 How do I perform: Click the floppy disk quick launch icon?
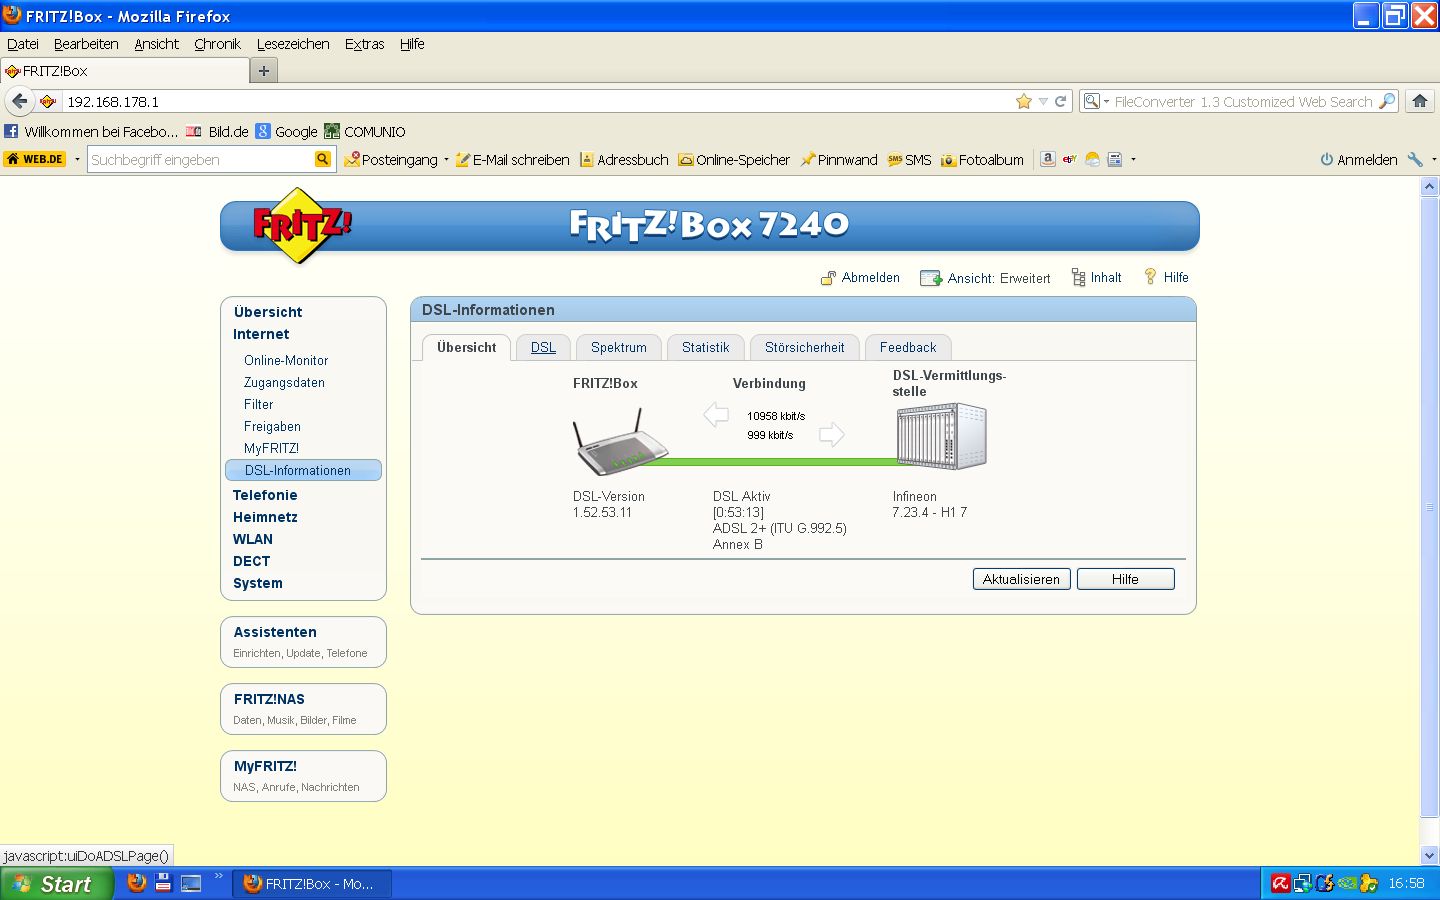tap(163, 883)
